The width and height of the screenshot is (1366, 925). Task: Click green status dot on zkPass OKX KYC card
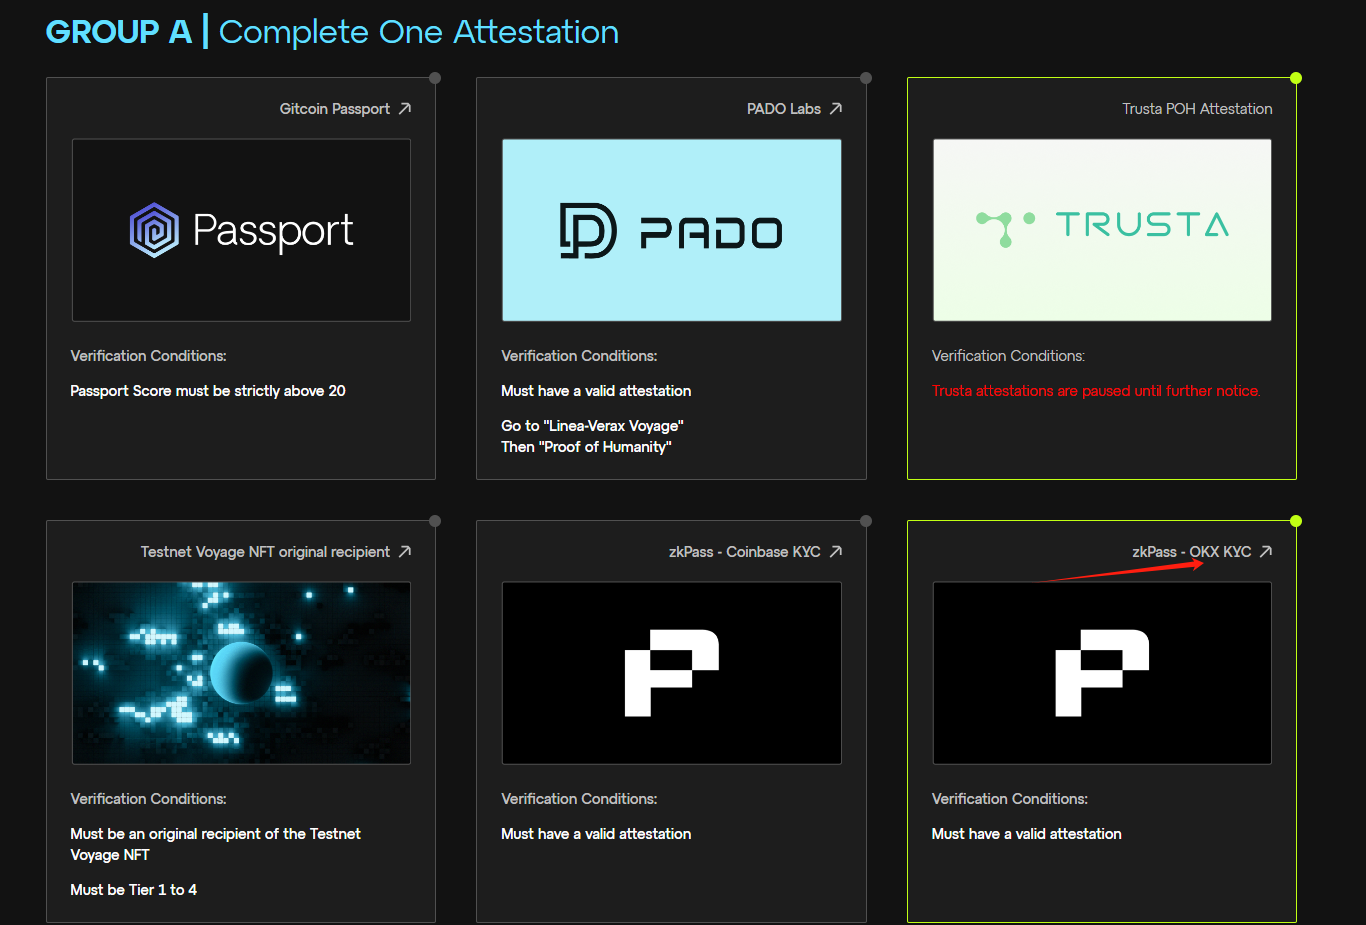pos(1296,521)
